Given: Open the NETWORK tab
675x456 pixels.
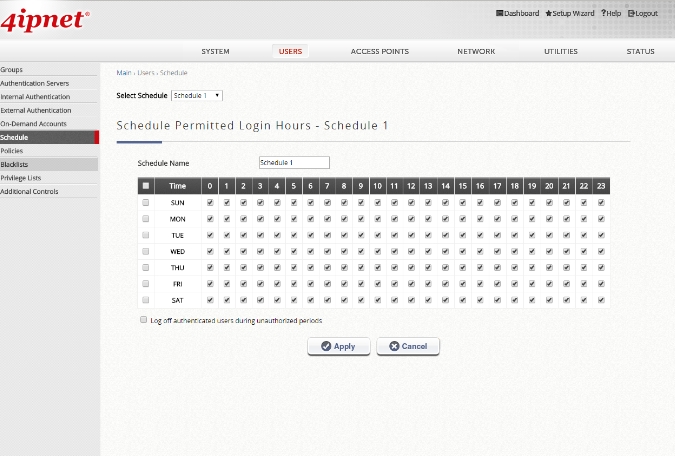Looking at the screenshot, I should (476, 51).
